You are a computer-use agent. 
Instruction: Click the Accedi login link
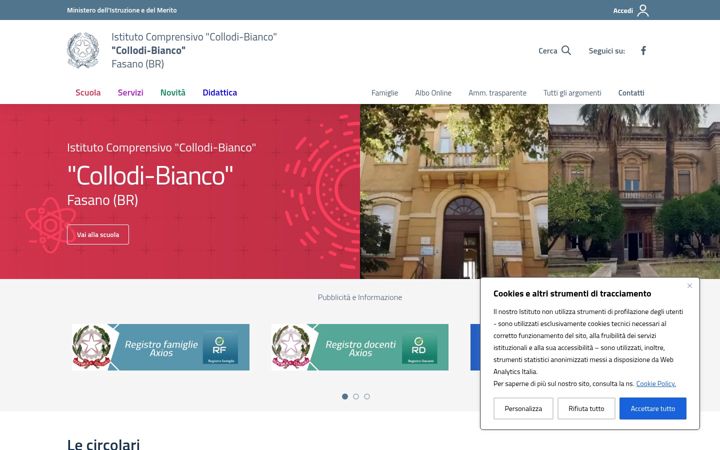coord(623,11)
